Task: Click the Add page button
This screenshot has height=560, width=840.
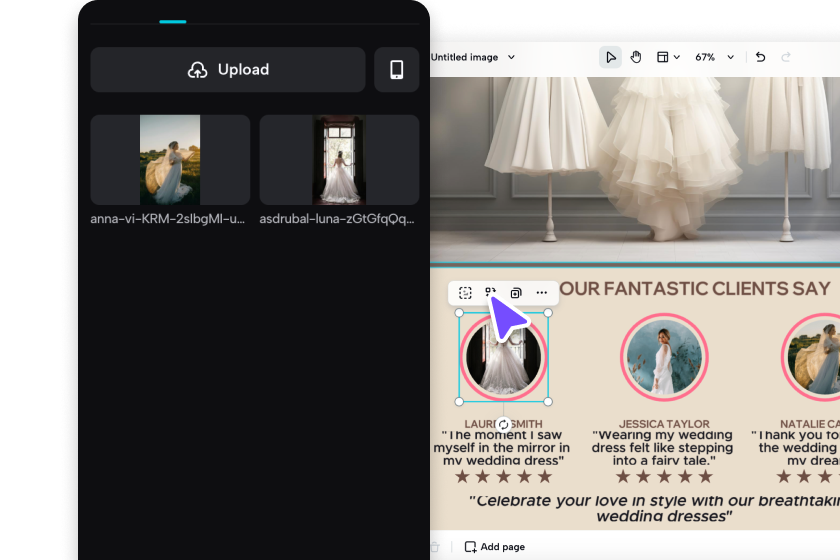Action: point(494,547)
